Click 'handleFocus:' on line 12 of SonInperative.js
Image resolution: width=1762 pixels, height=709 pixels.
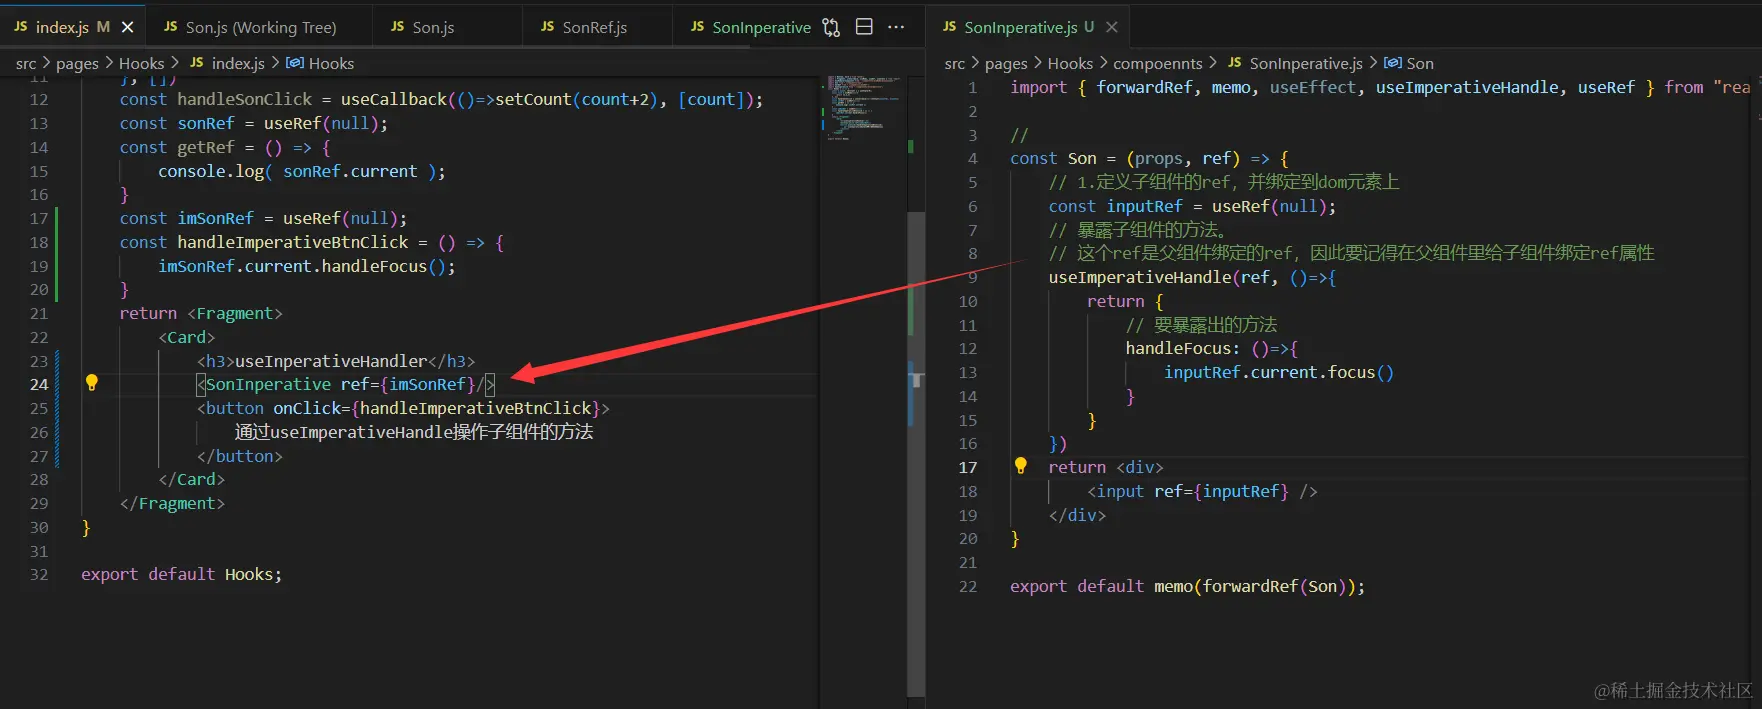tap(1183, 348)
